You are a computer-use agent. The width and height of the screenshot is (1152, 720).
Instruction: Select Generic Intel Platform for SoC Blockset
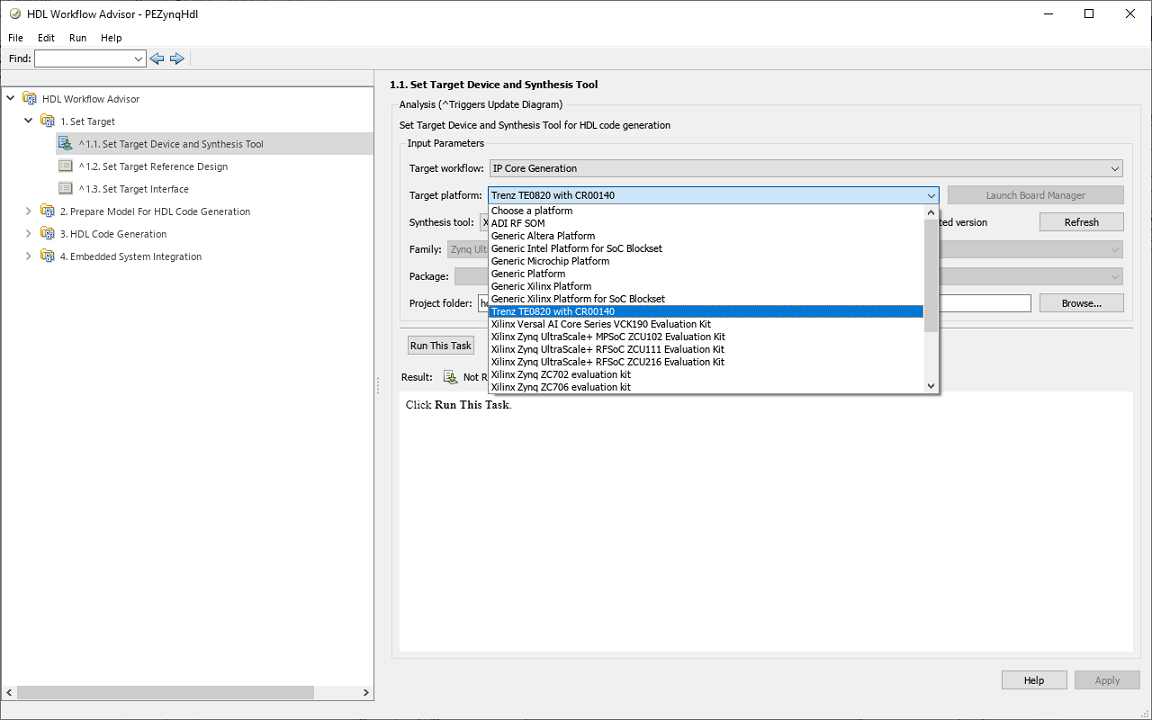(x=706, y=248)
